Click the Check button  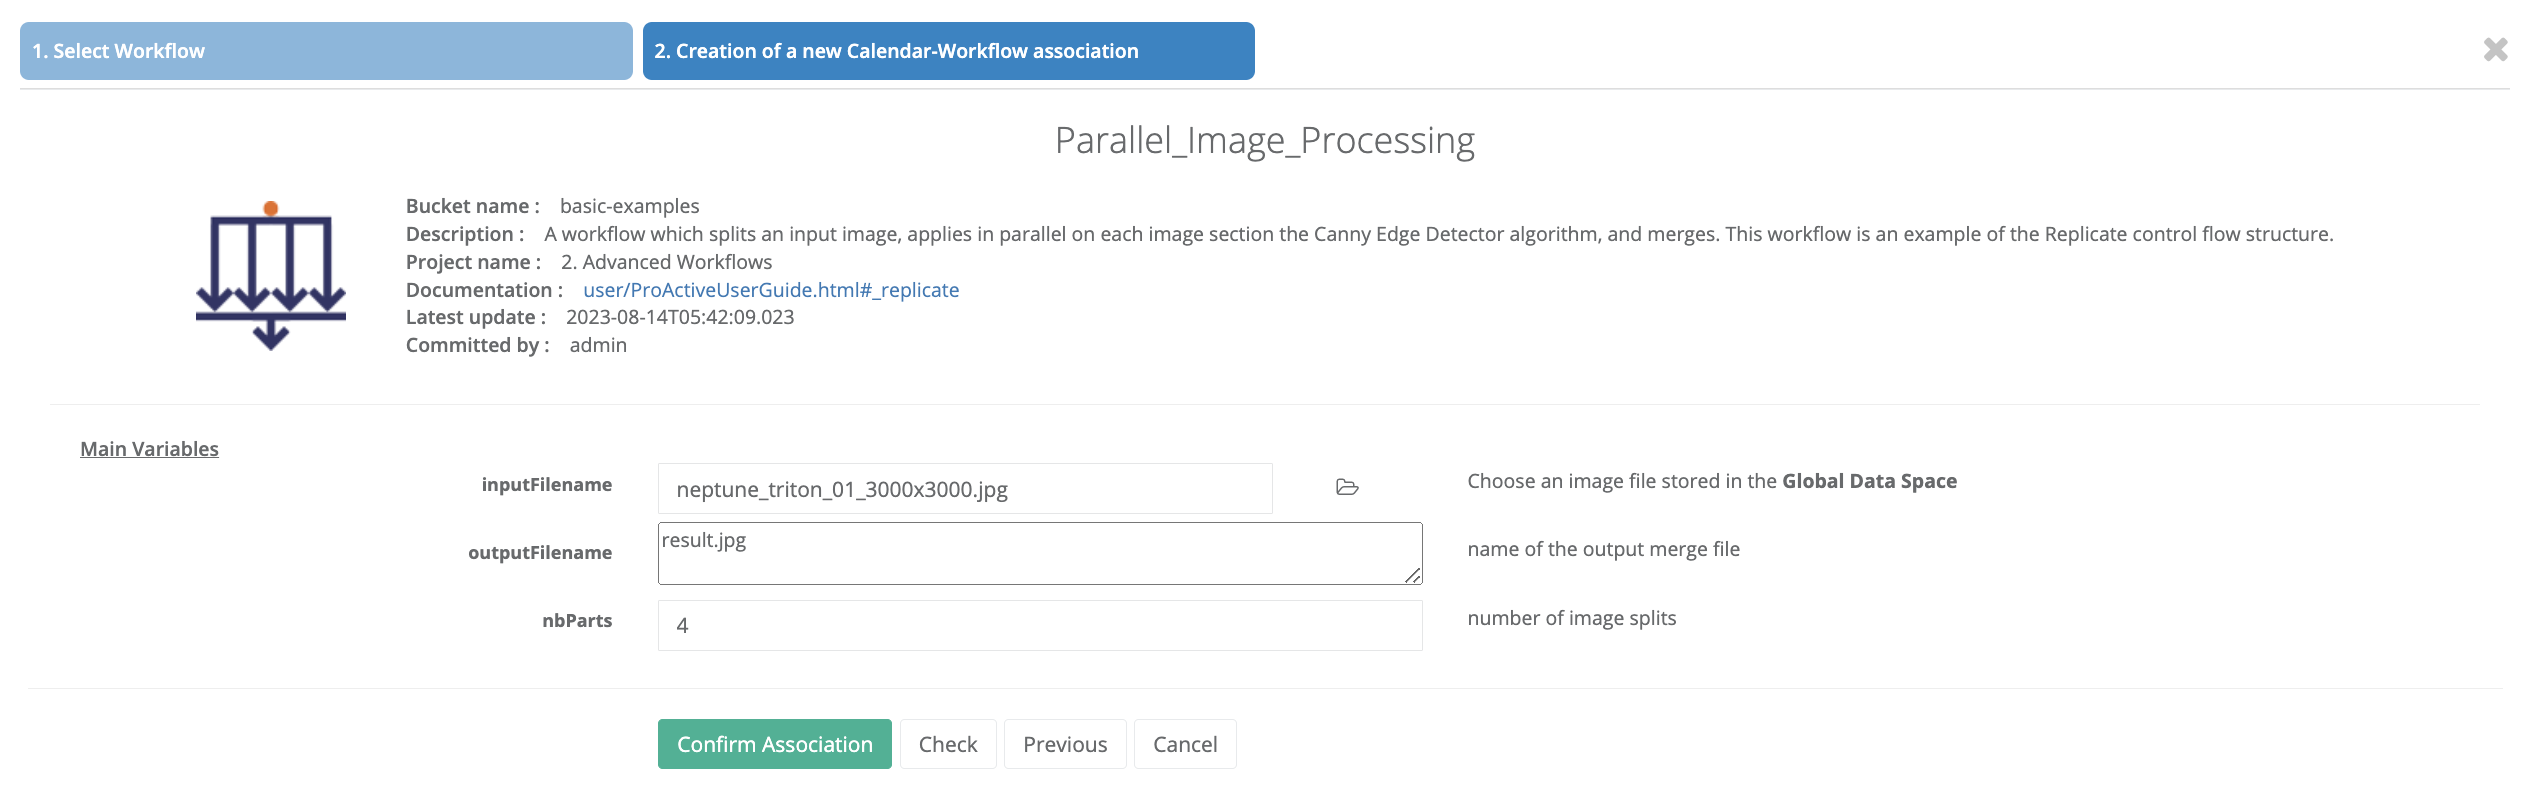click(x=948, y=744)
